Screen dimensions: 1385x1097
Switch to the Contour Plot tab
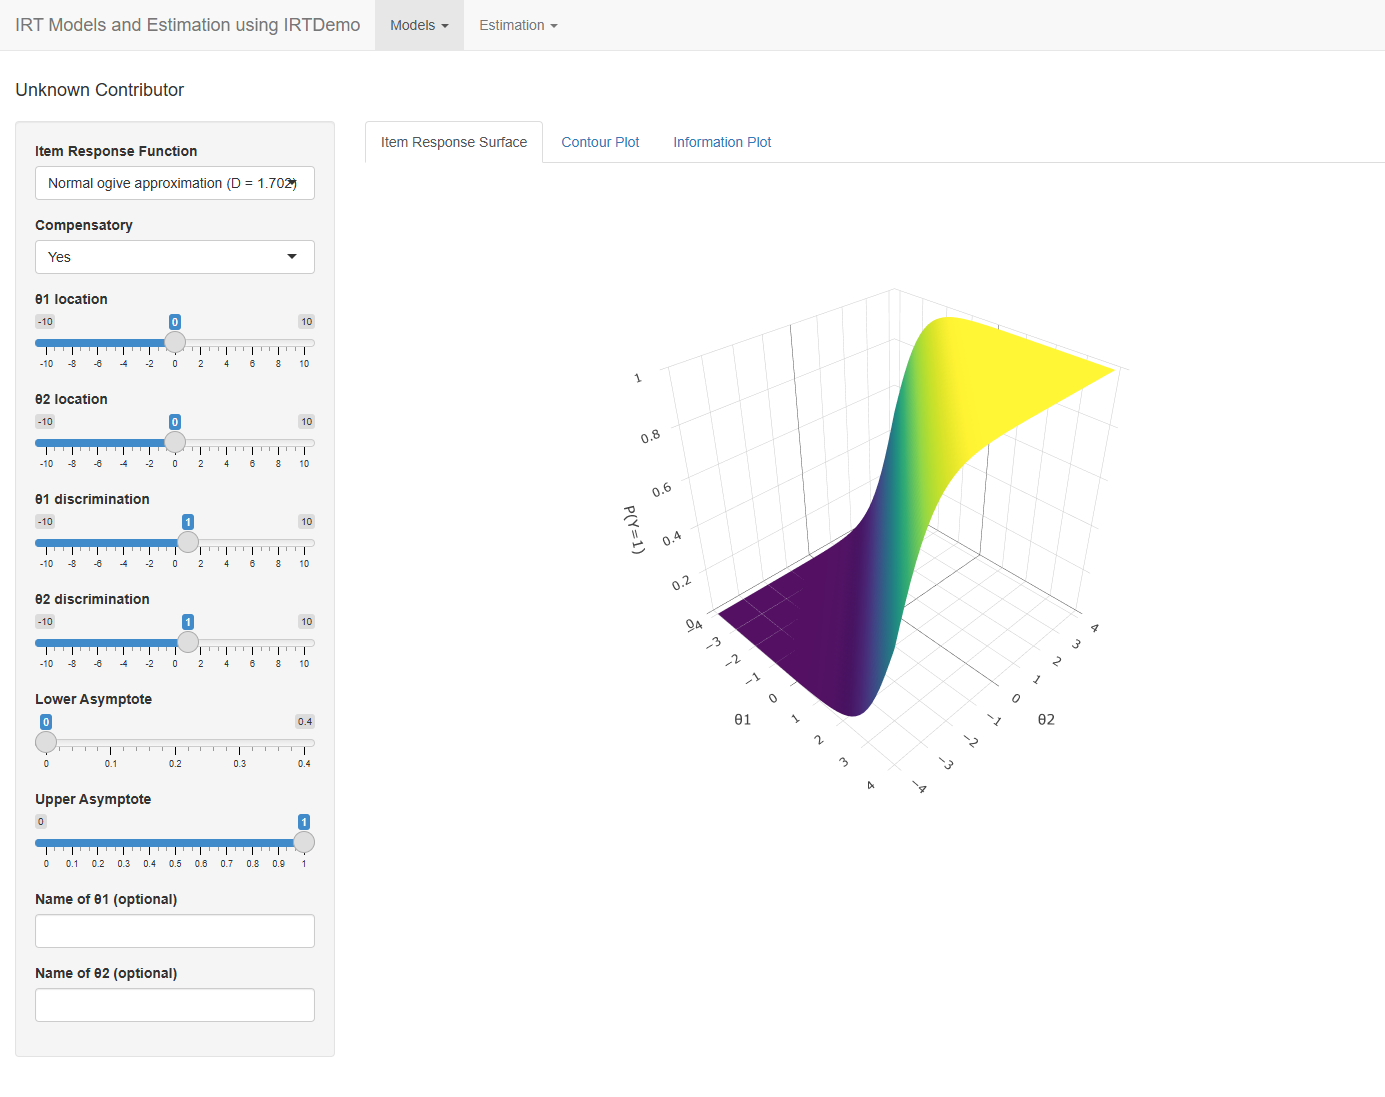click(600, 142)
